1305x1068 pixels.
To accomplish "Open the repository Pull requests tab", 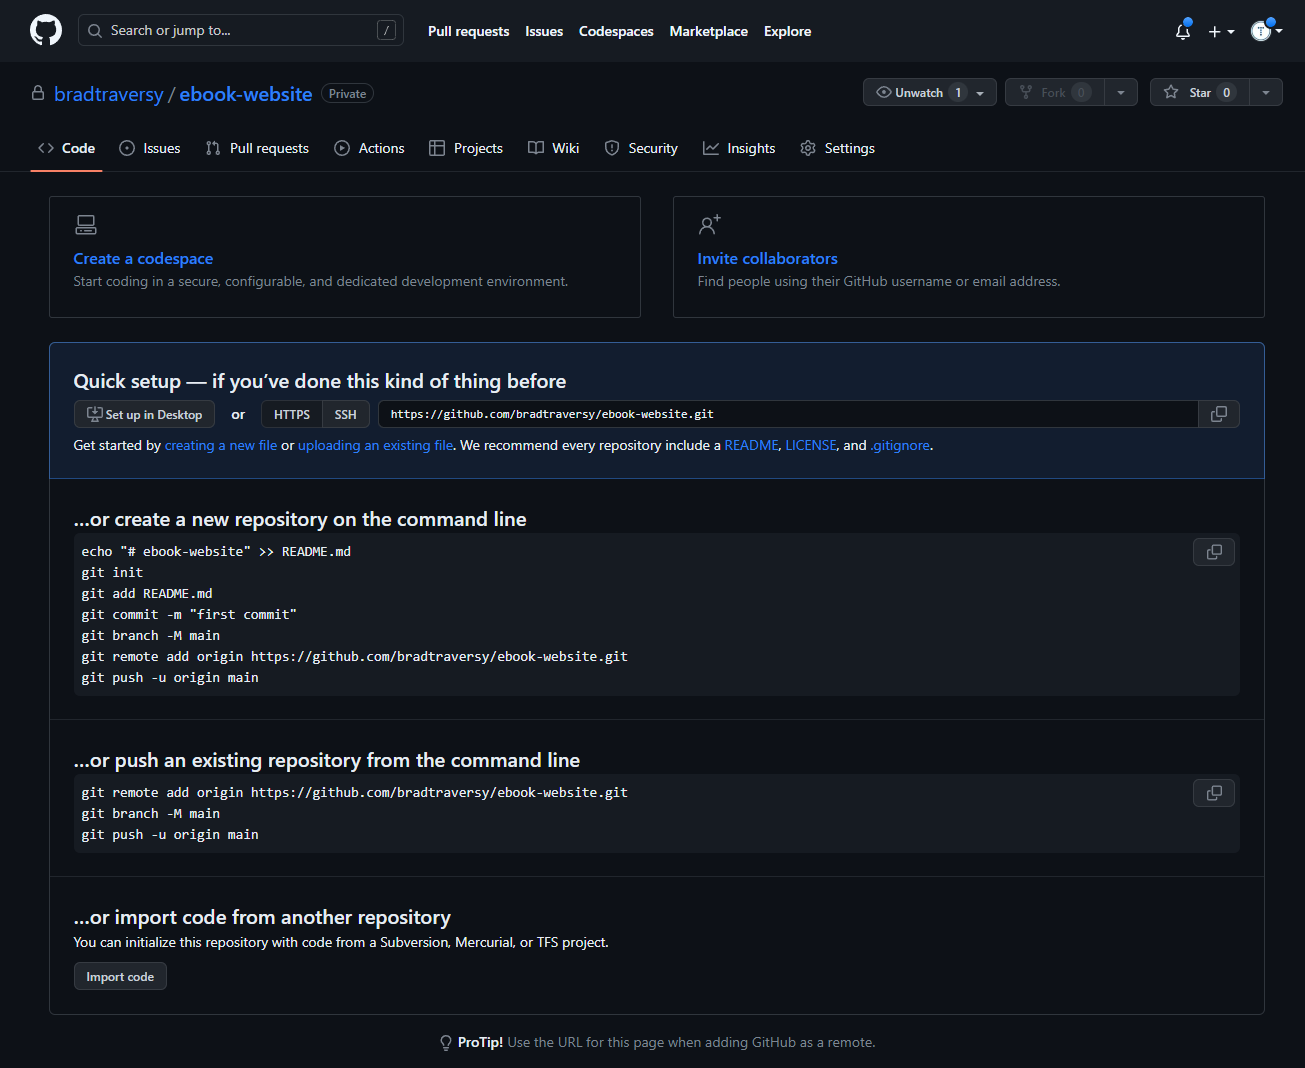I will tap(257, 148).
